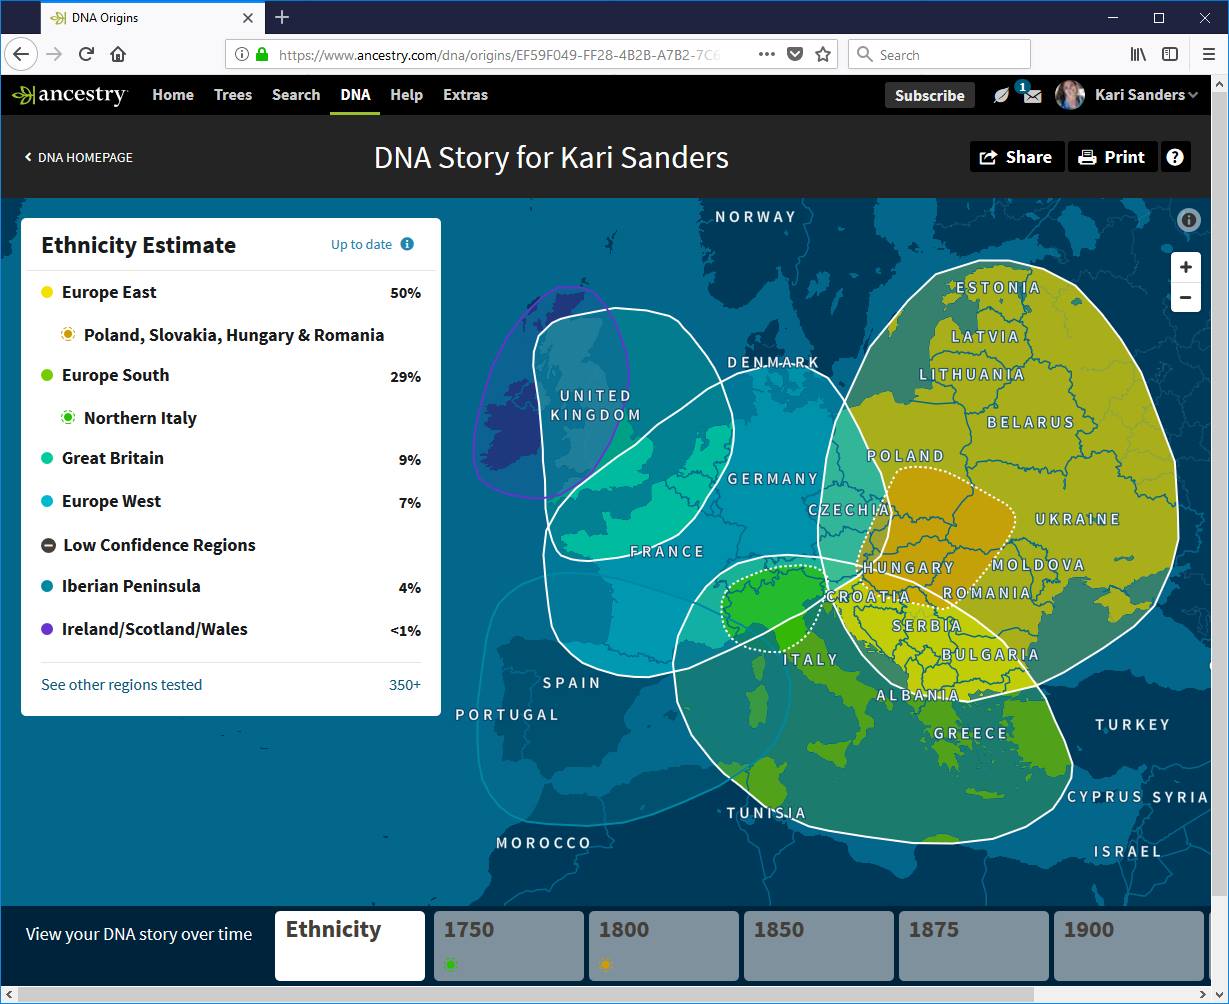Collapse the Low Confidence Regions section
Image resolution: width=1229 pixels, height=1004 pixels.
48,545
